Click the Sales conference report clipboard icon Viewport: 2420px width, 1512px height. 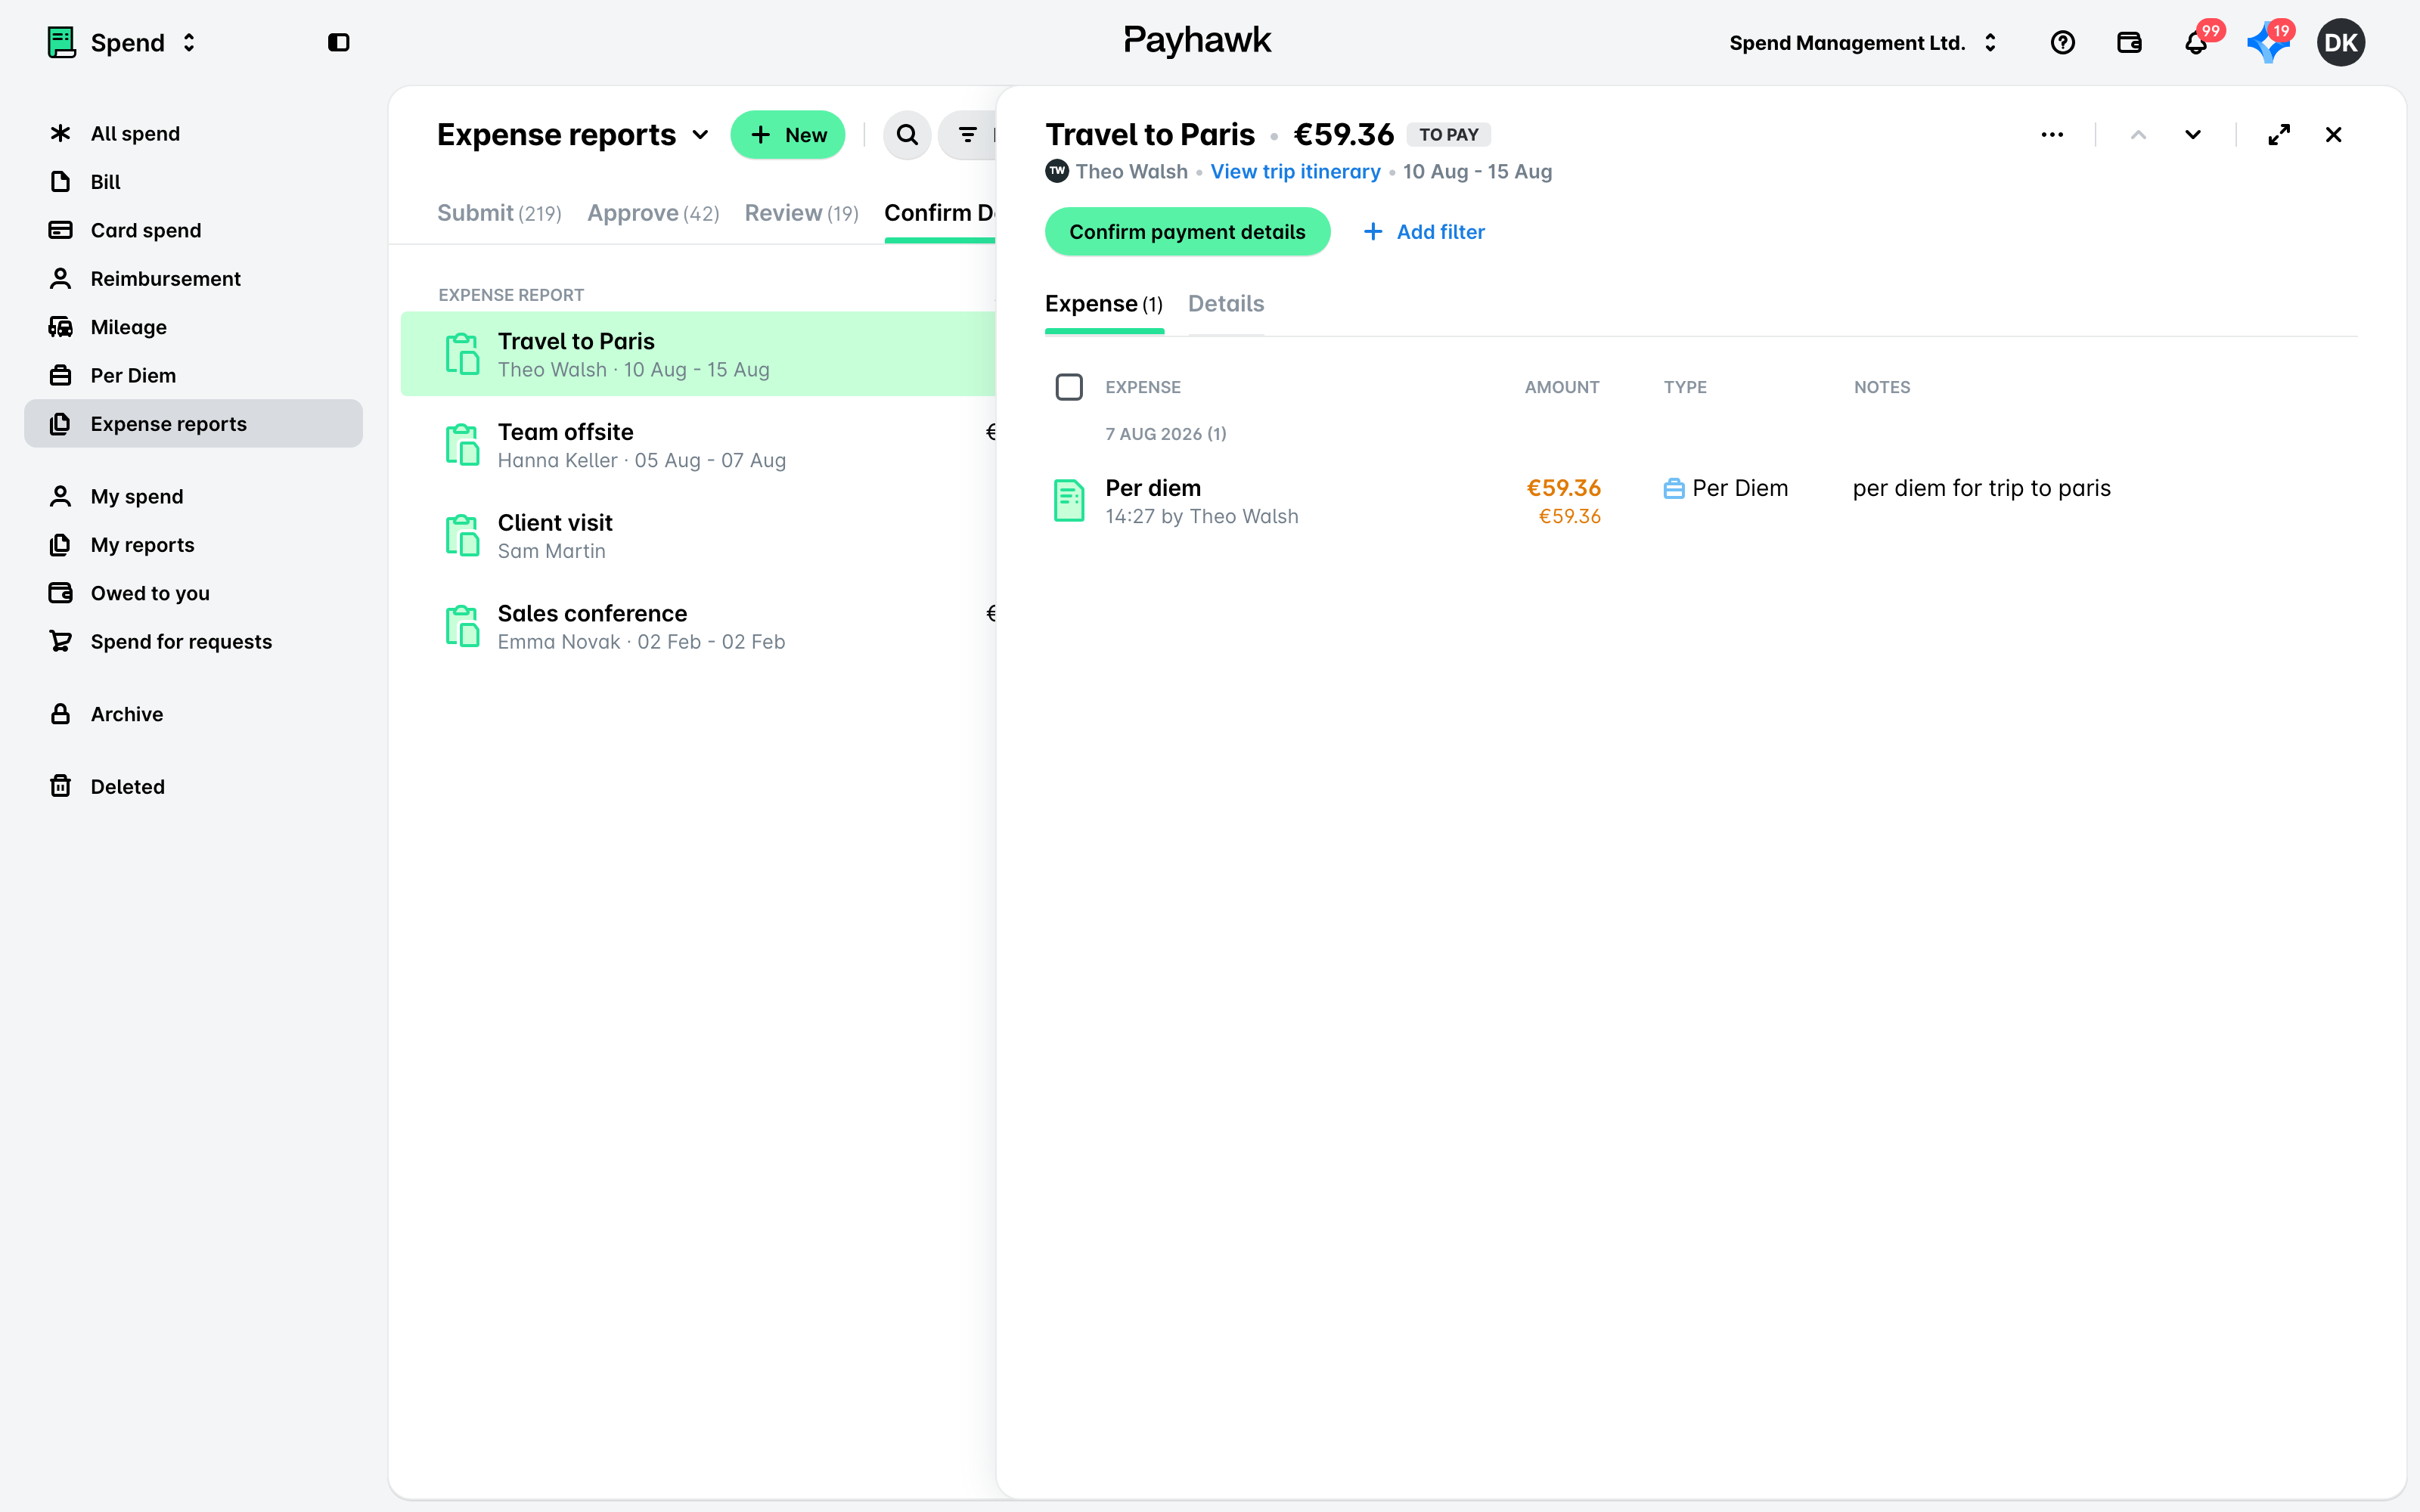462,626
